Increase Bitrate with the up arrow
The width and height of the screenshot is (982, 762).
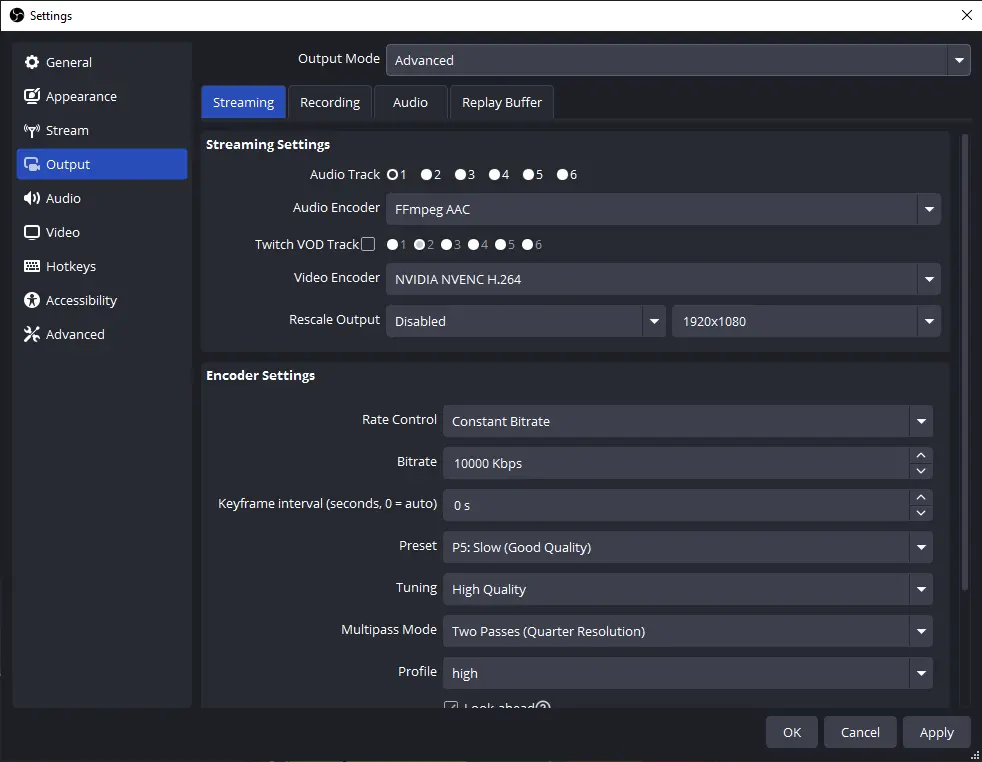pos(921,455)
